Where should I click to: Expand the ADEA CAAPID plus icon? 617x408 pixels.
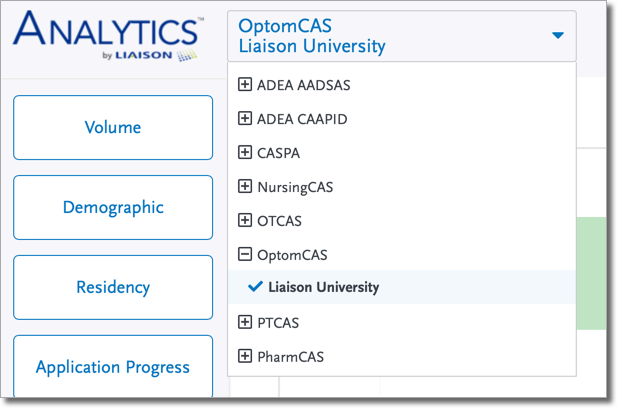click(x=245, y=118)
